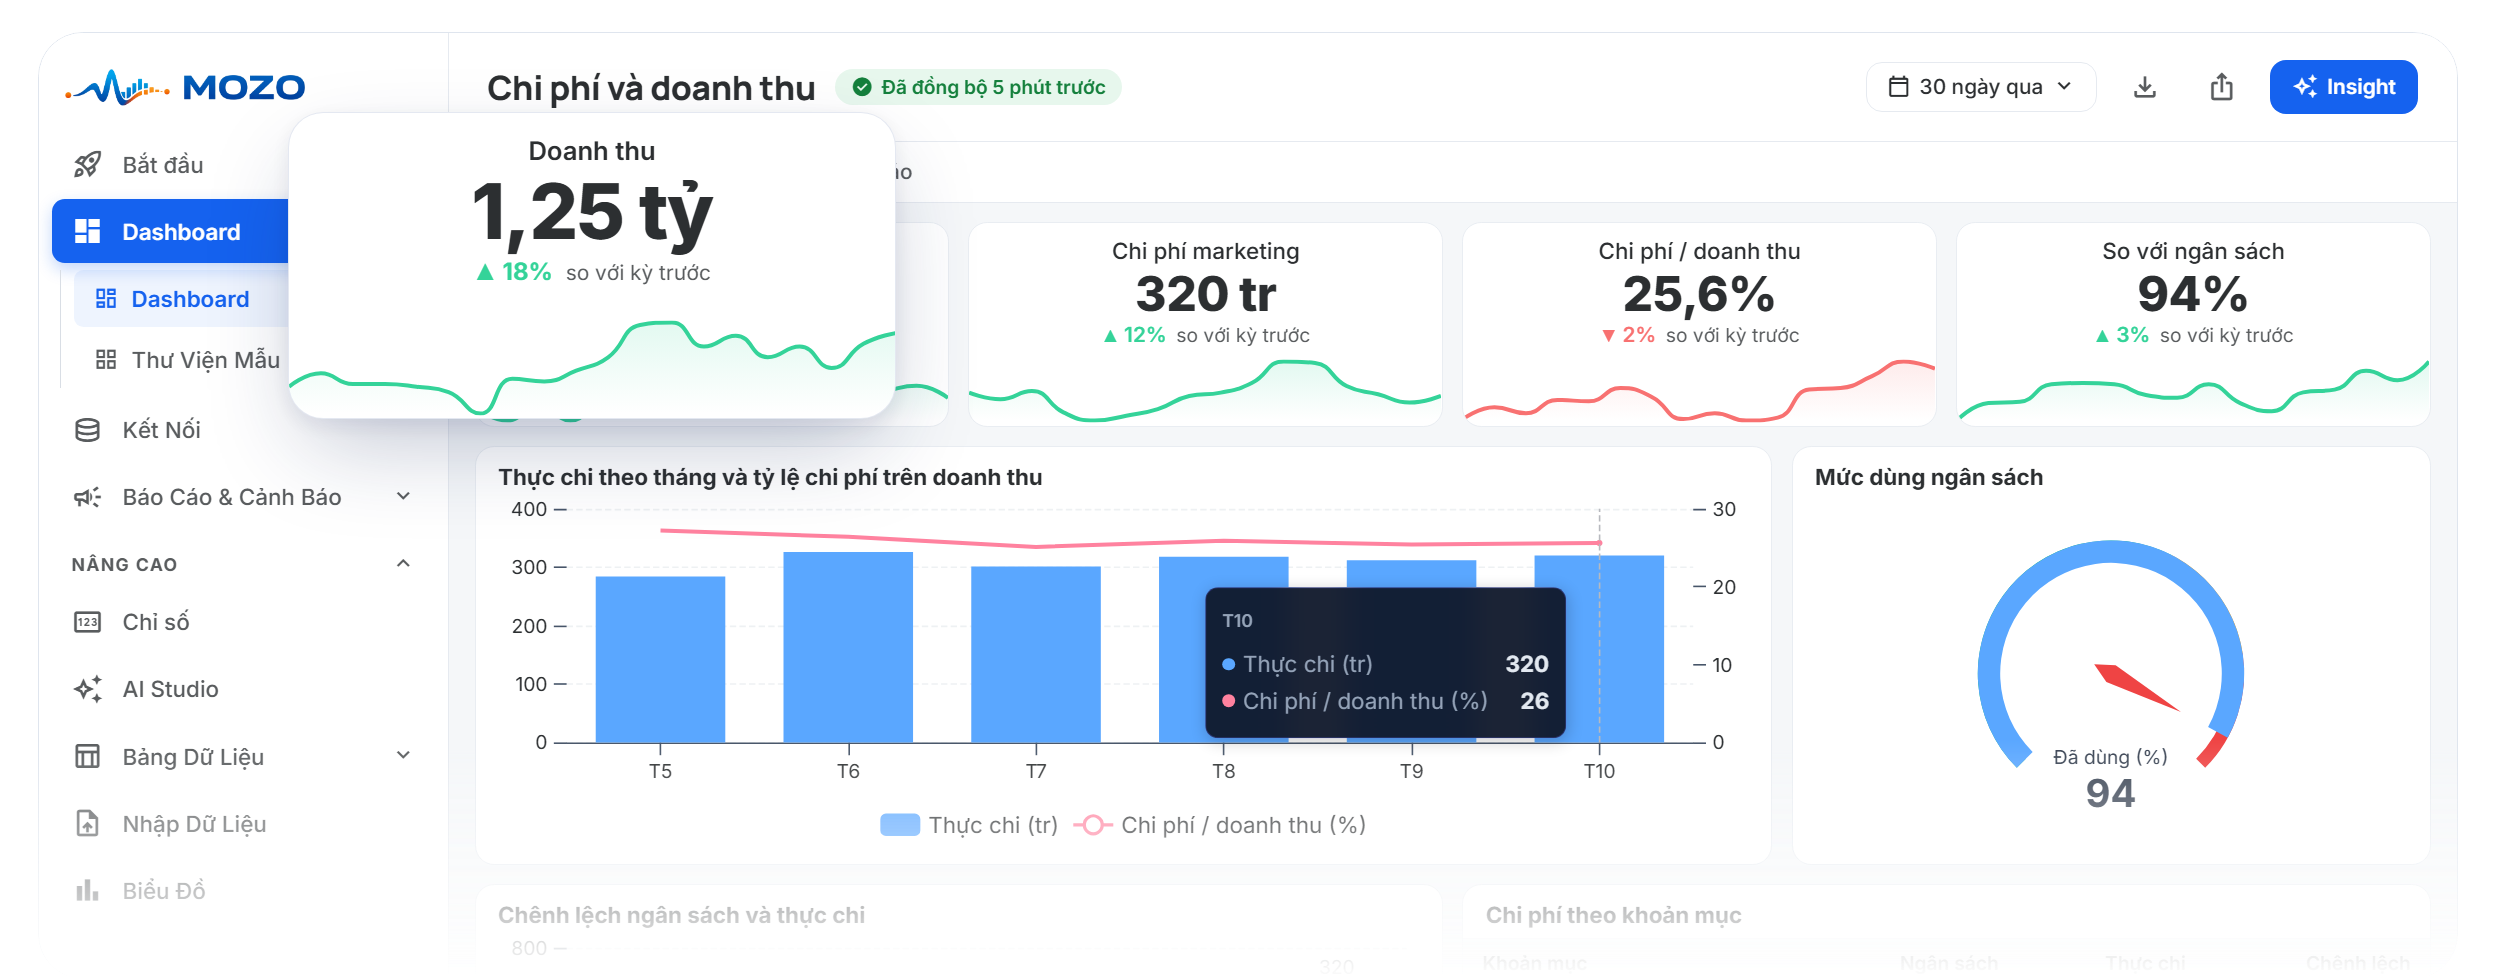
Task: Collapse the NÂNG CAO section
Action: [403, 563]
